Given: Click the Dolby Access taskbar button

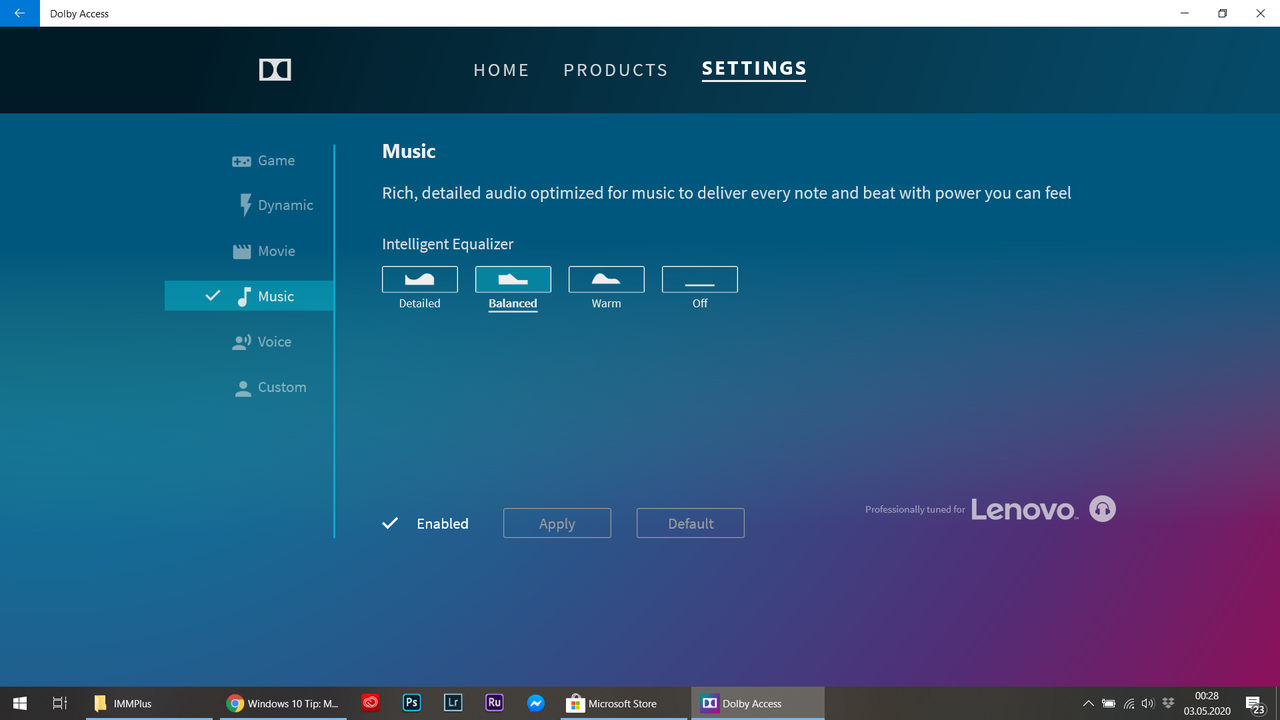Looking at the screenshot, I should [x=757, y=703].
